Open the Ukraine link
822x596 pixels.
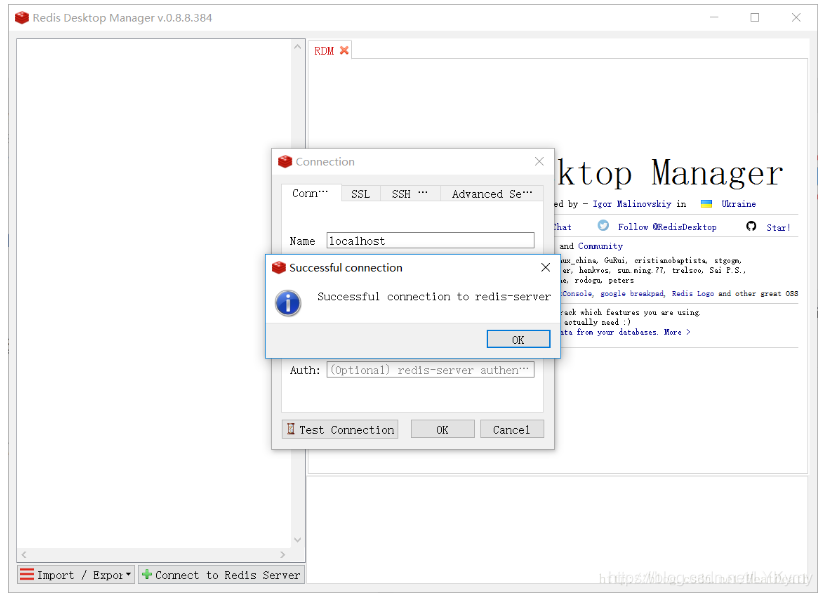tap(738, 203)
